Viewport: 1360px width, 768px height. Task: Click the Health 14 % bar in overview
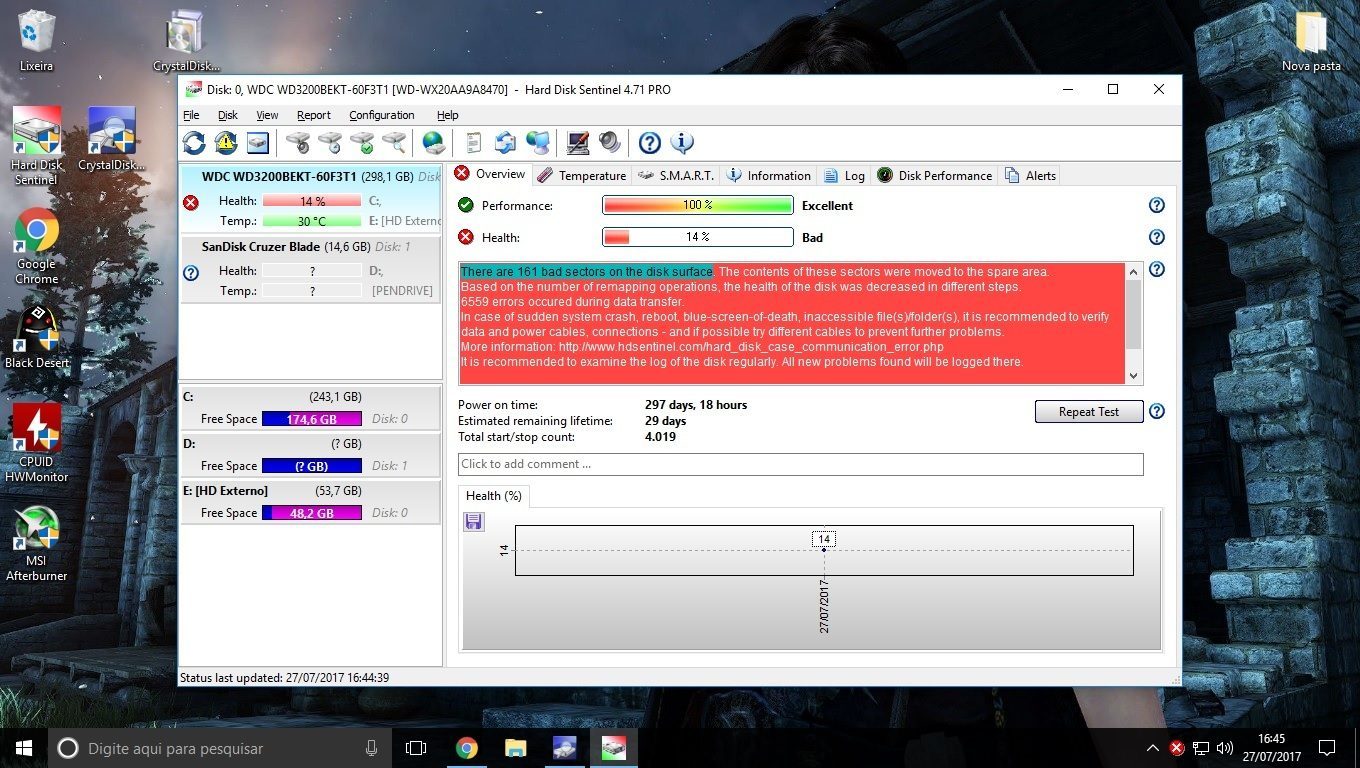tap(698, 237)
